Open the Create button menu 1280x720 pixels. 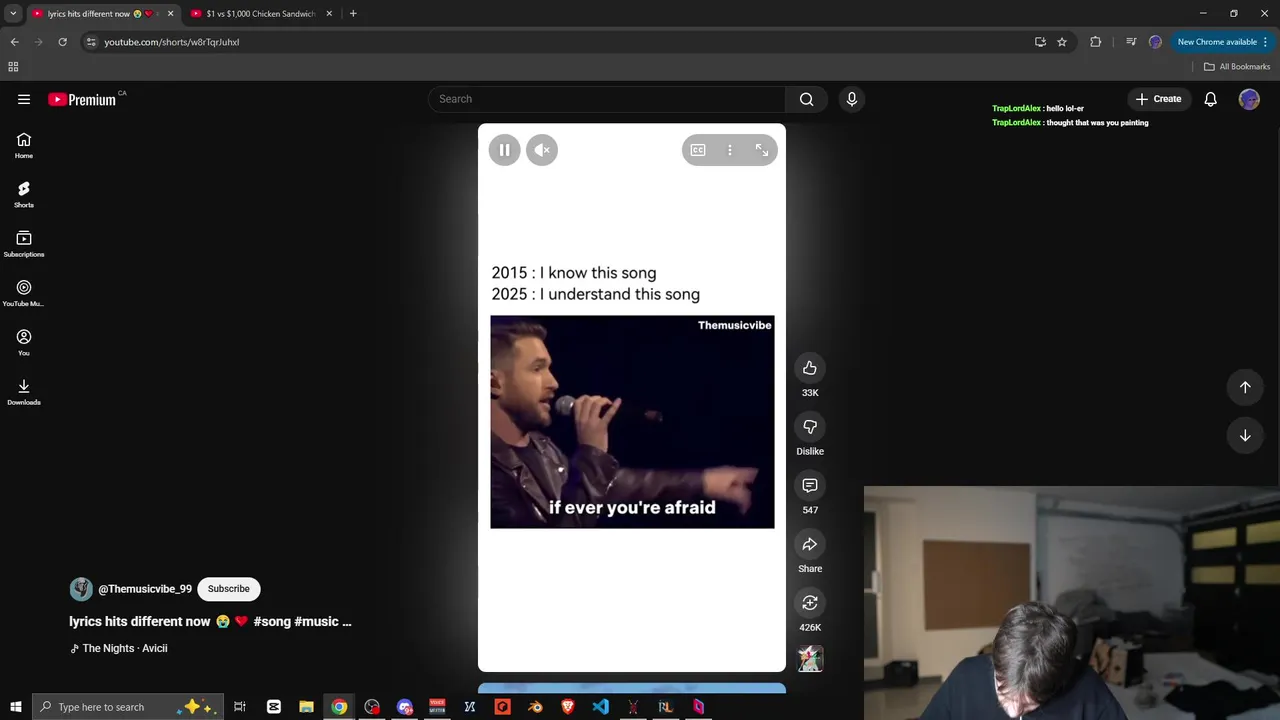1159,99
